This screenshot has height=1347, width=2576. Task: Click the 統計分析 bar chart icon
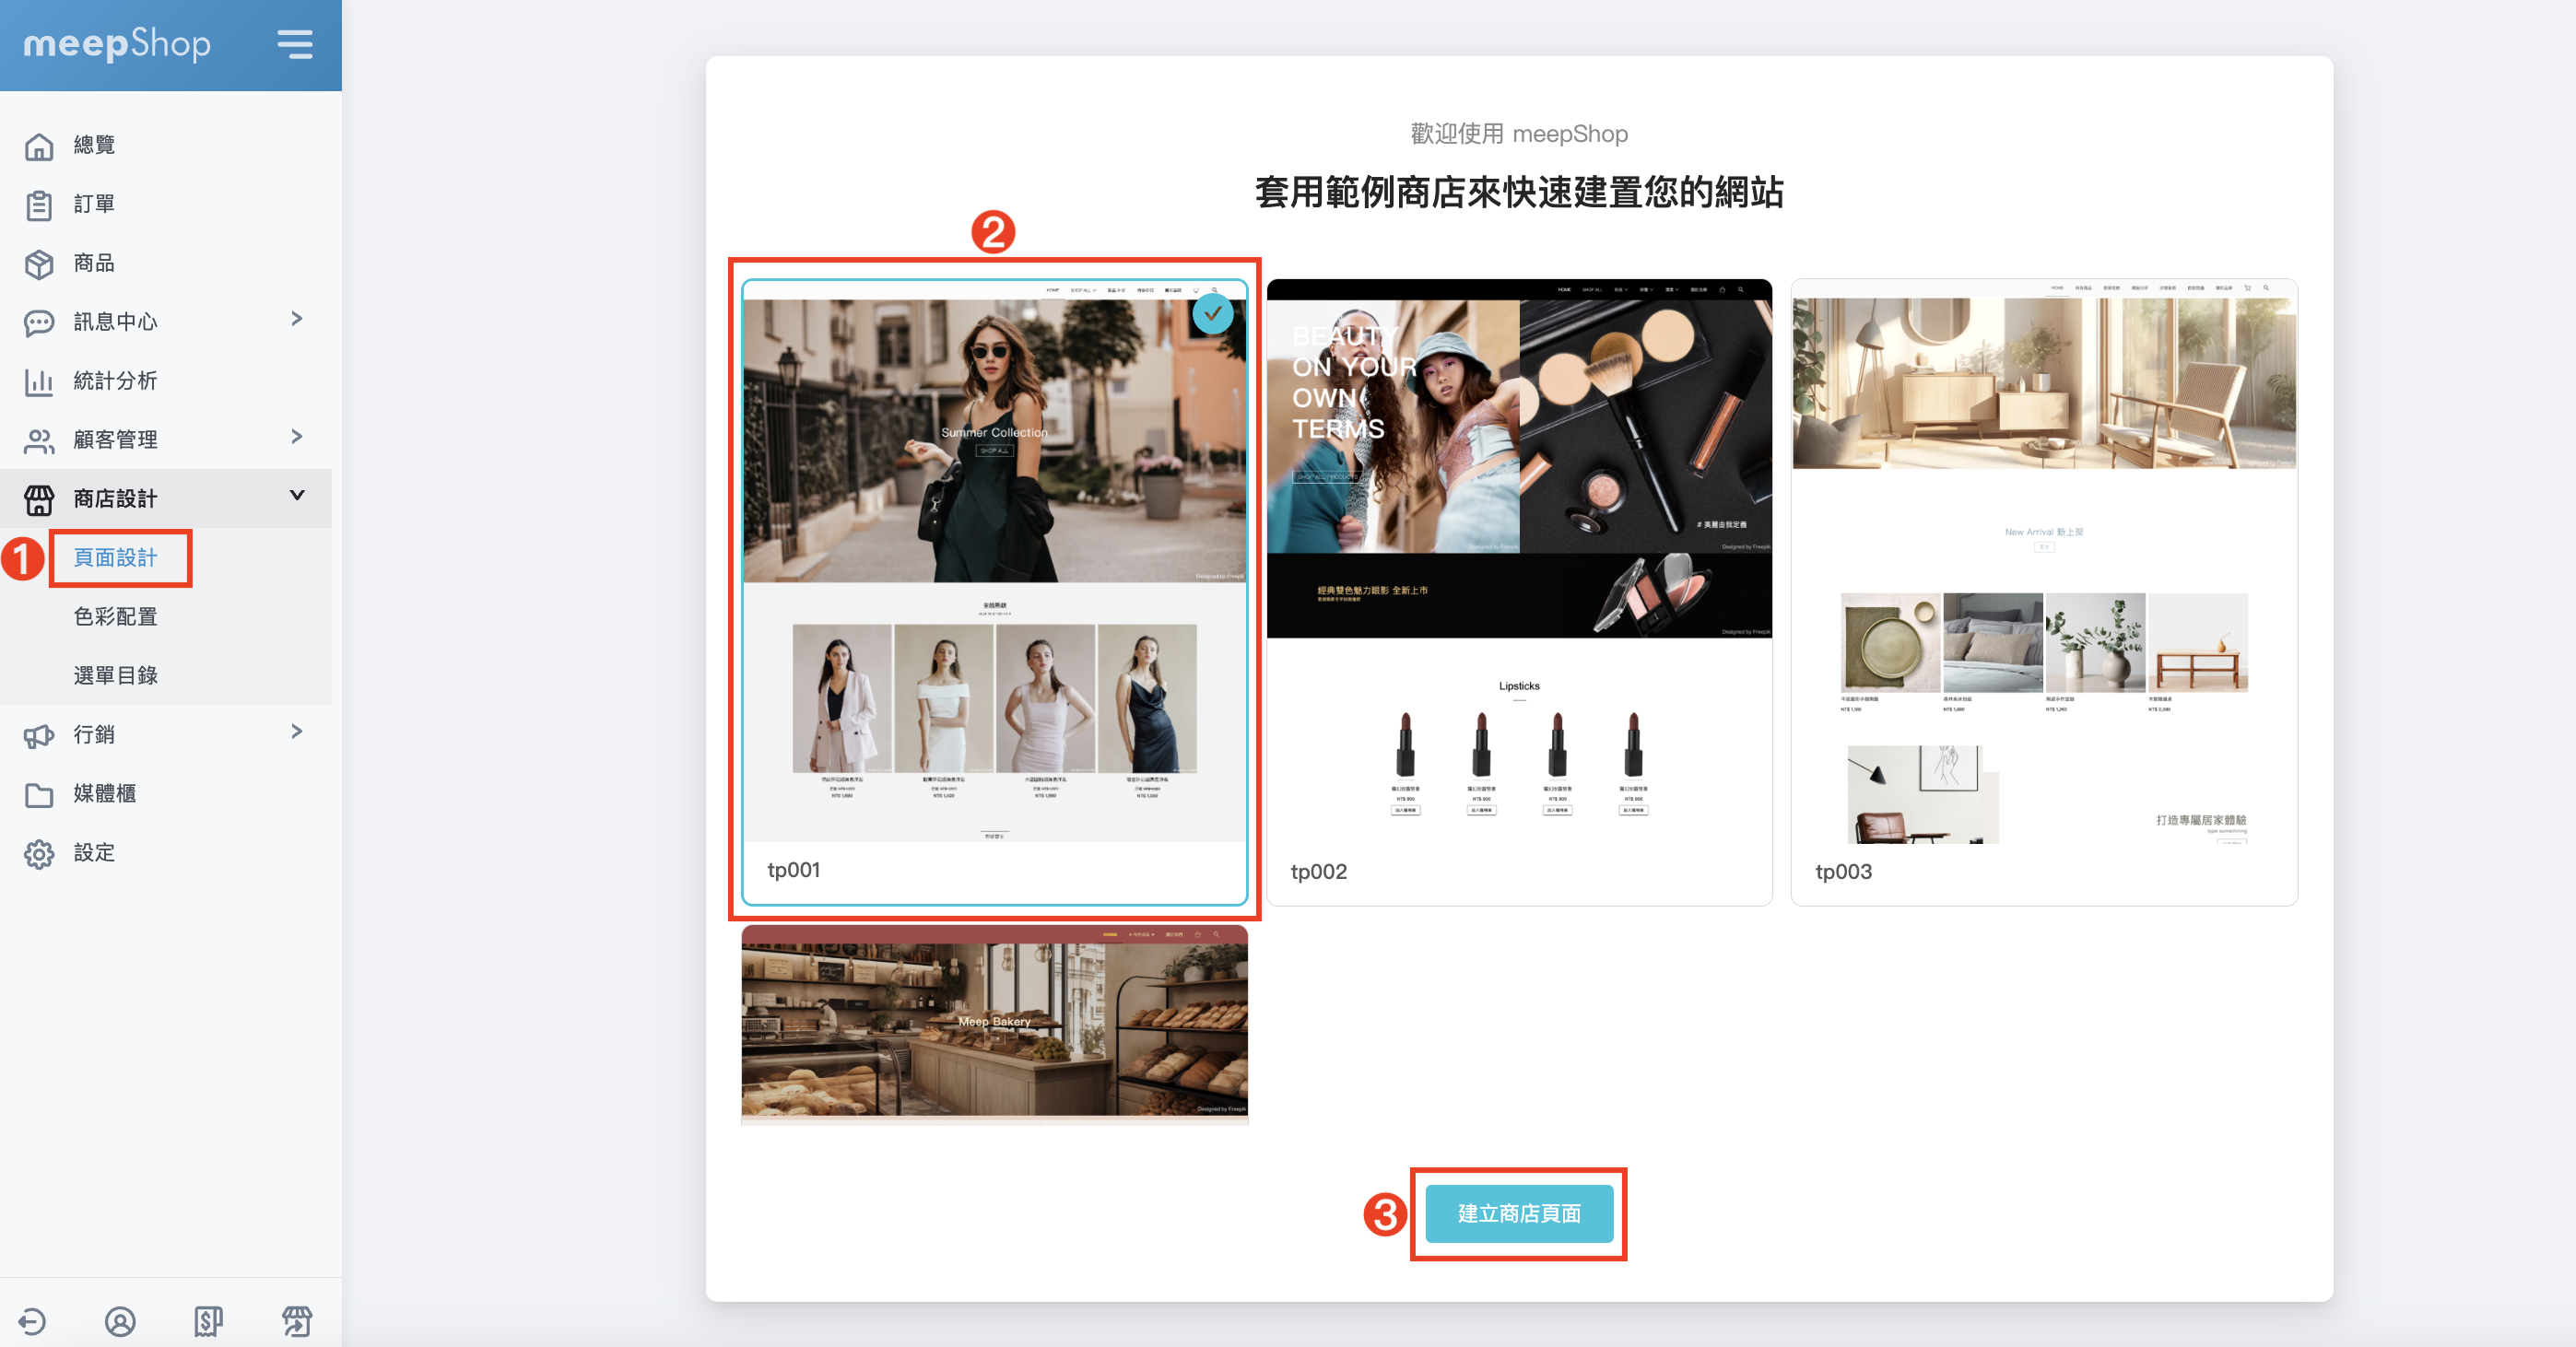[x=39, y=382]
